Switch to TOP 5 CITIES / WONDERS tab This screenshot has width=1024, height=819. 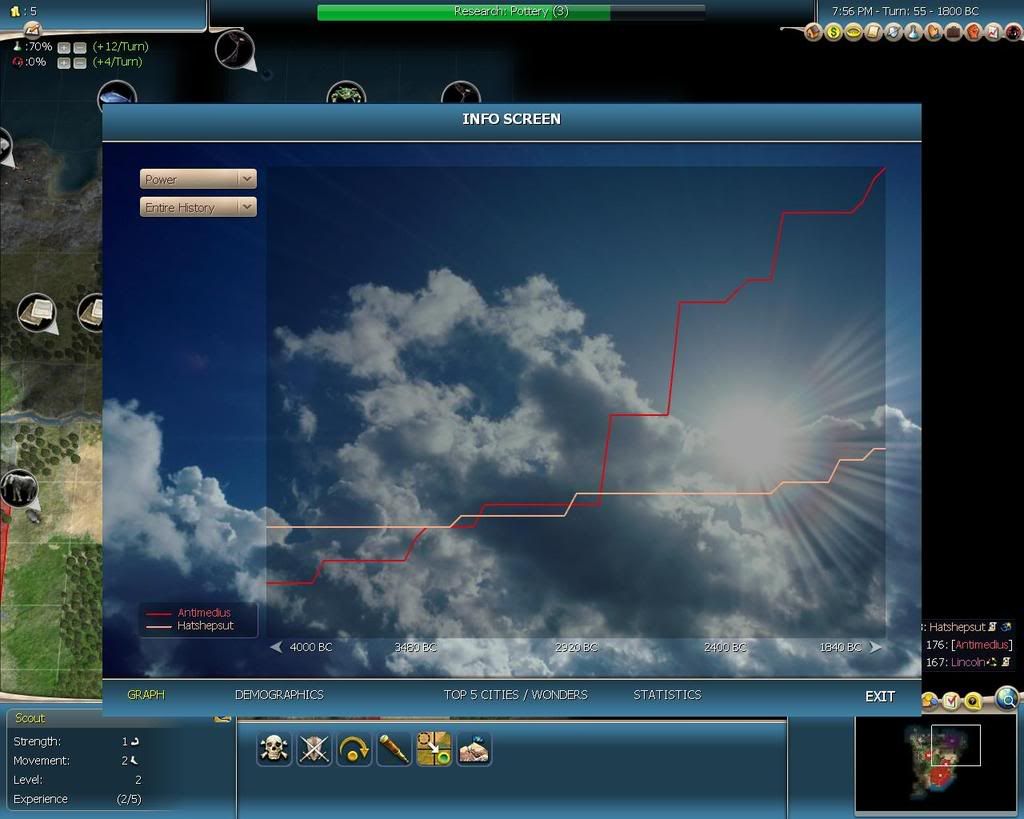(515, 695)
